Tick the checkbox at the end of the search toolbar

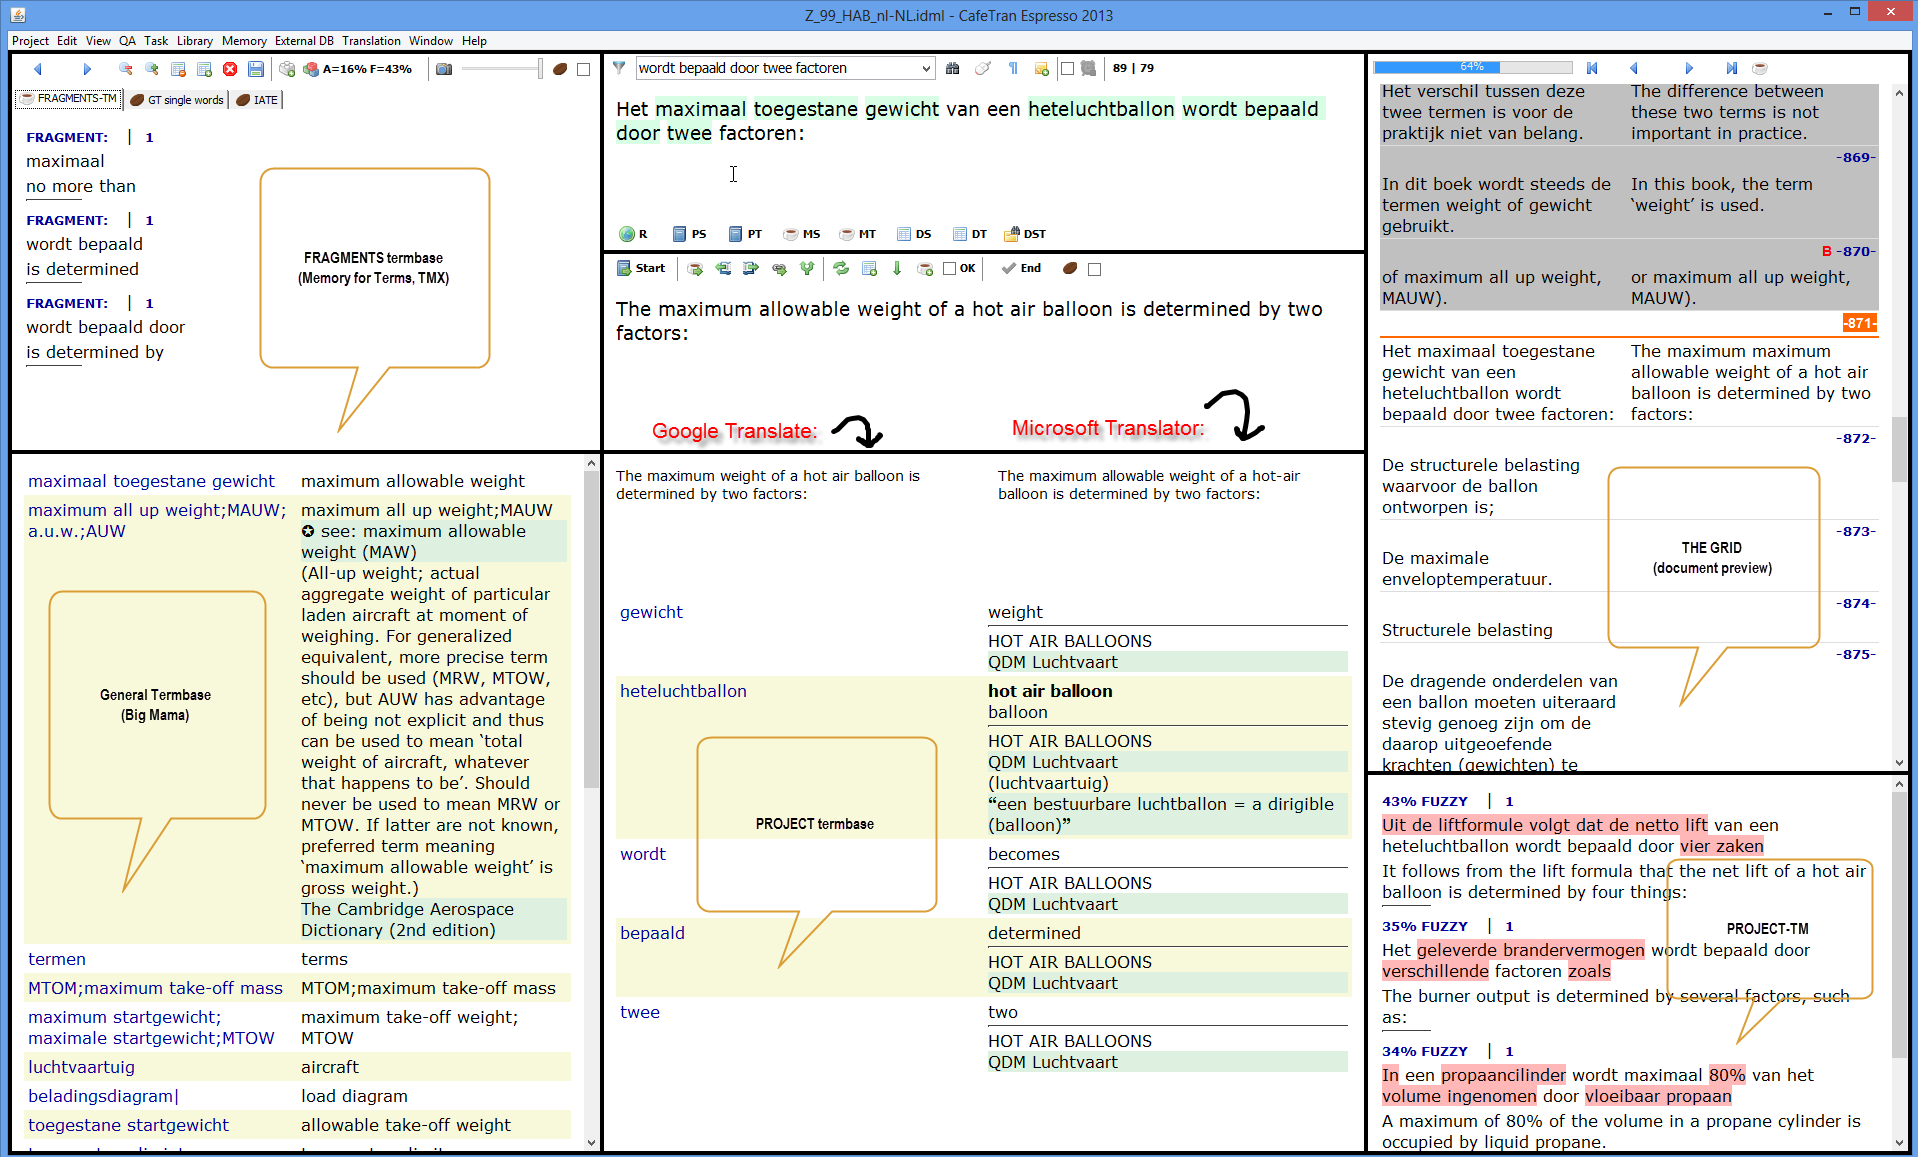pyautogui.click(x=1067, y=68)
